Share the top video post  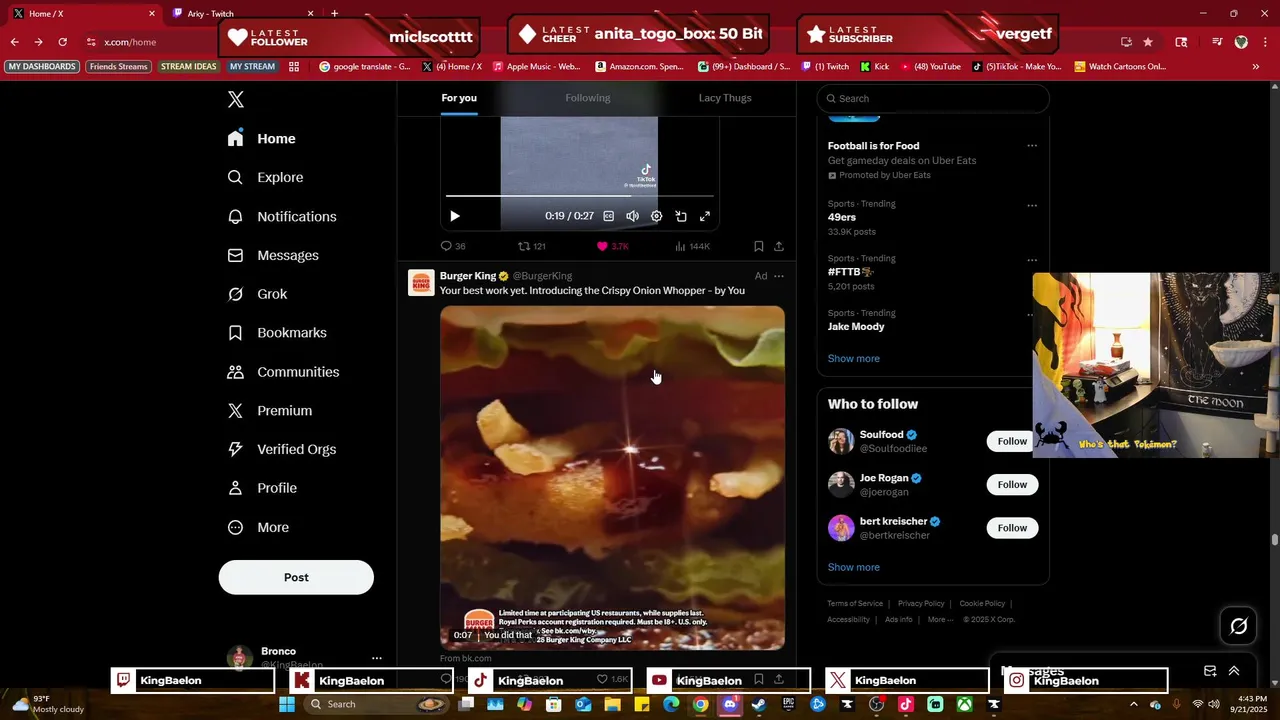click(779, 246)
